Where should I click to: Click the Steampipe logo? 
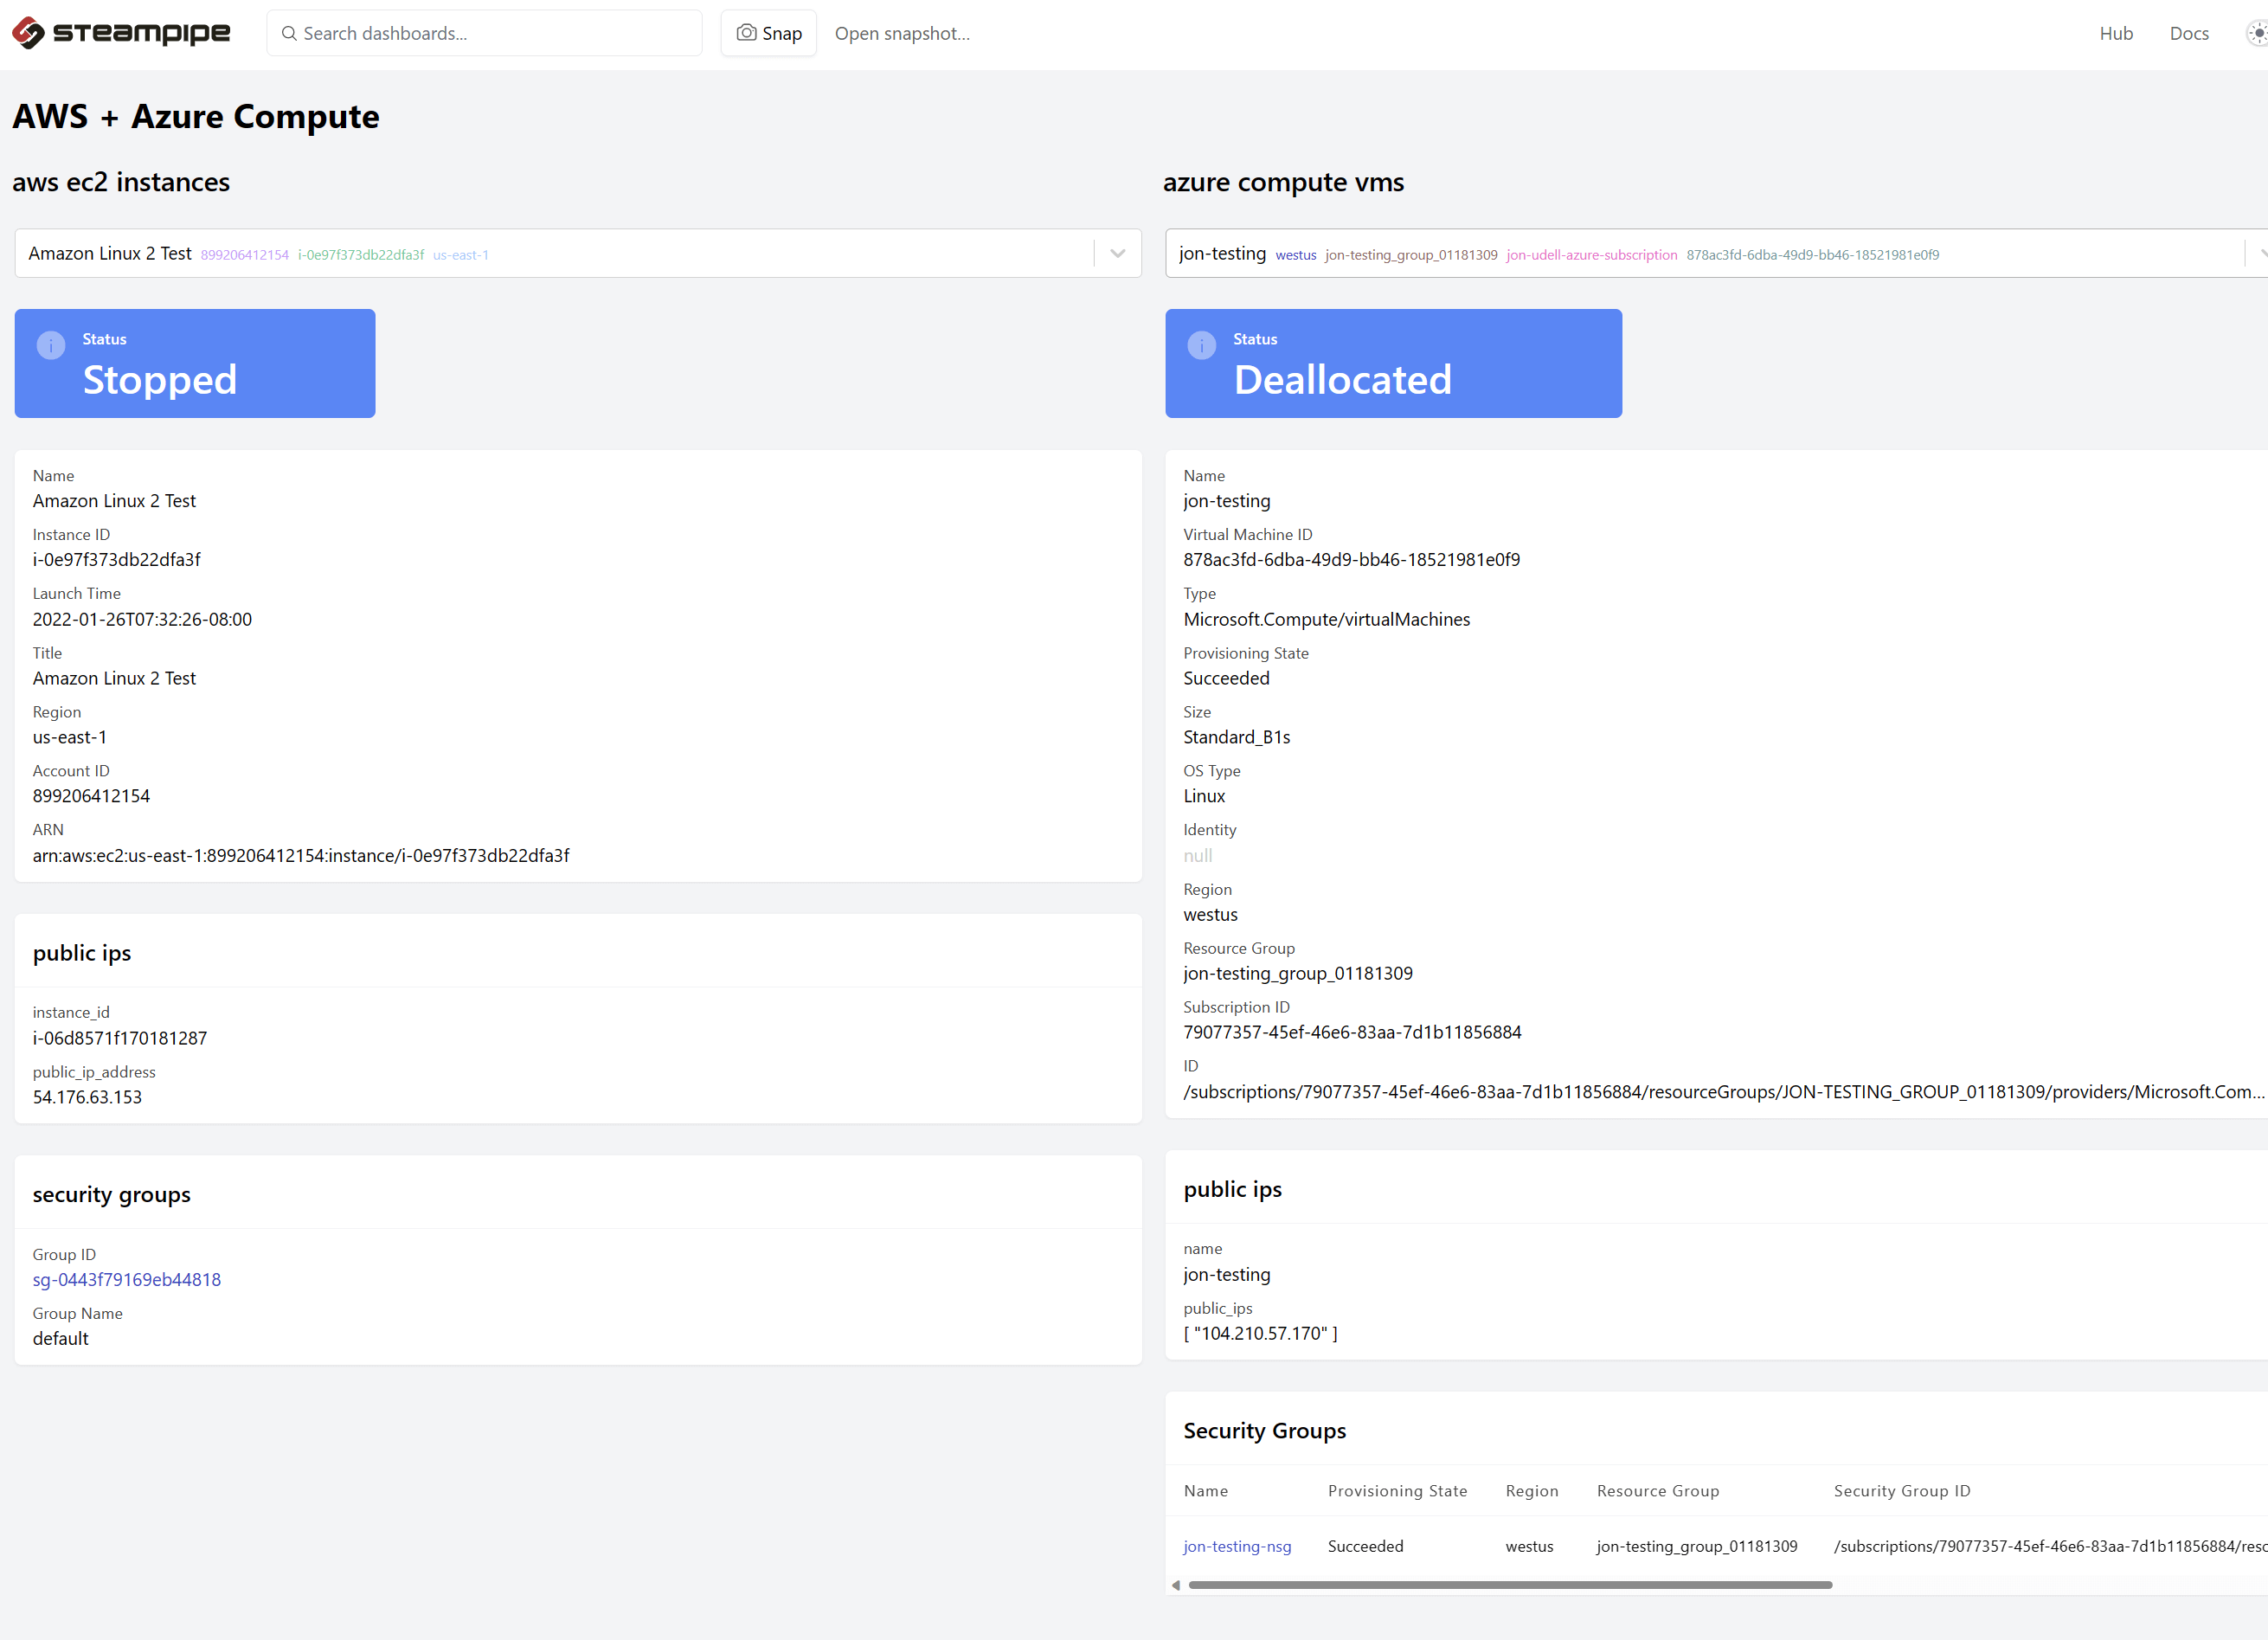tap(120, 32)
